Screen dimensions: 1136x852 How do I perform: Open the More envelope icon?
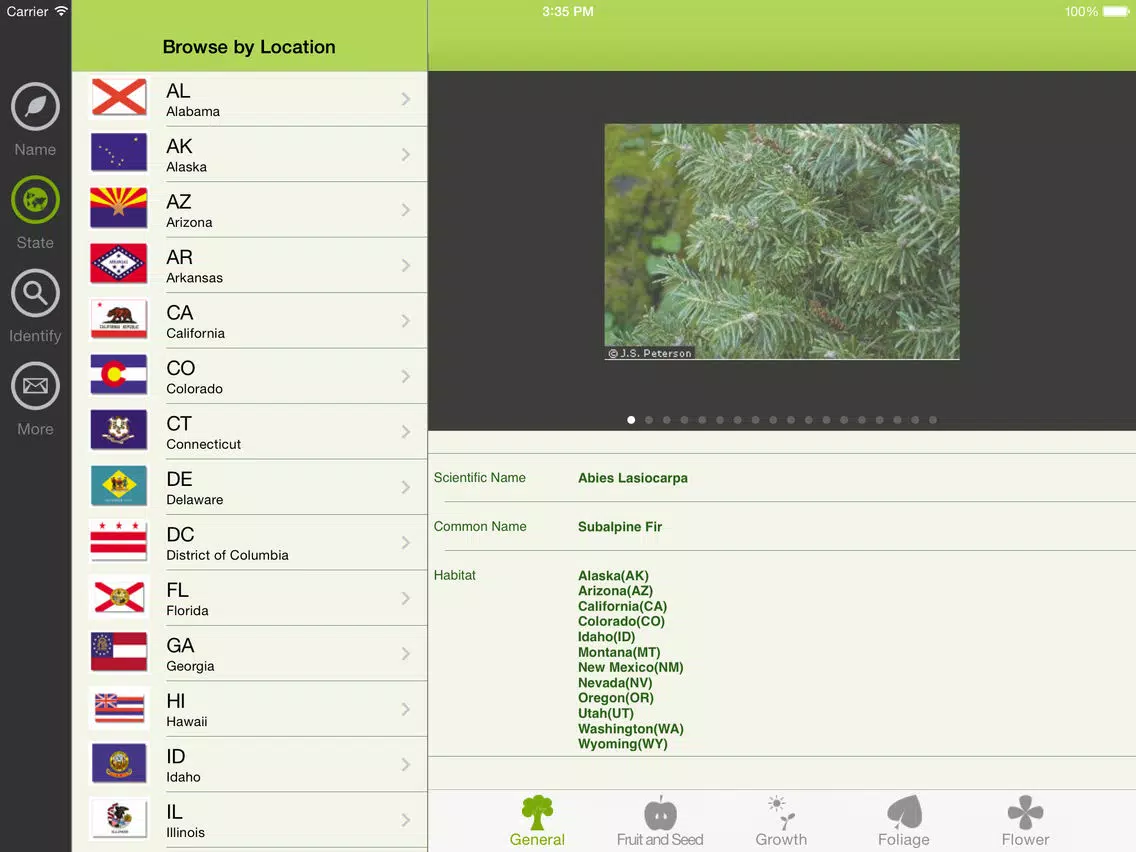click(x=35, y=386)
